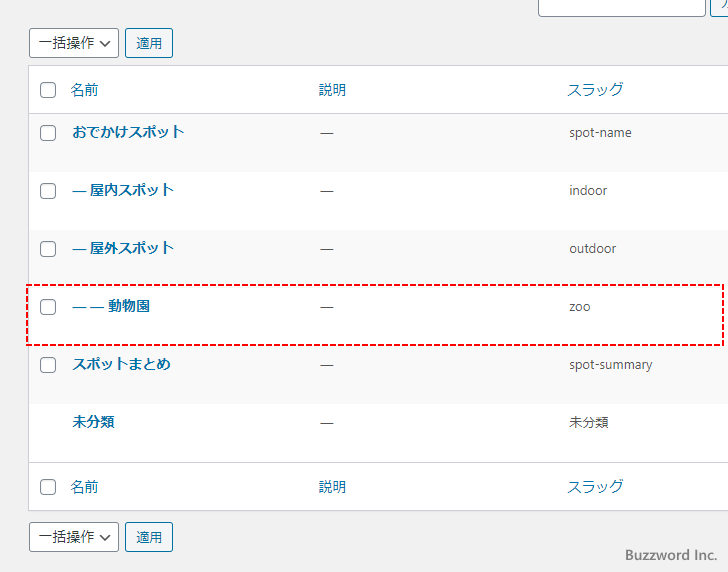Image resolution: width=728 pixels, height=572 pixels.
Task: Open the 屋内スポット category link
Action: [131, 190]
